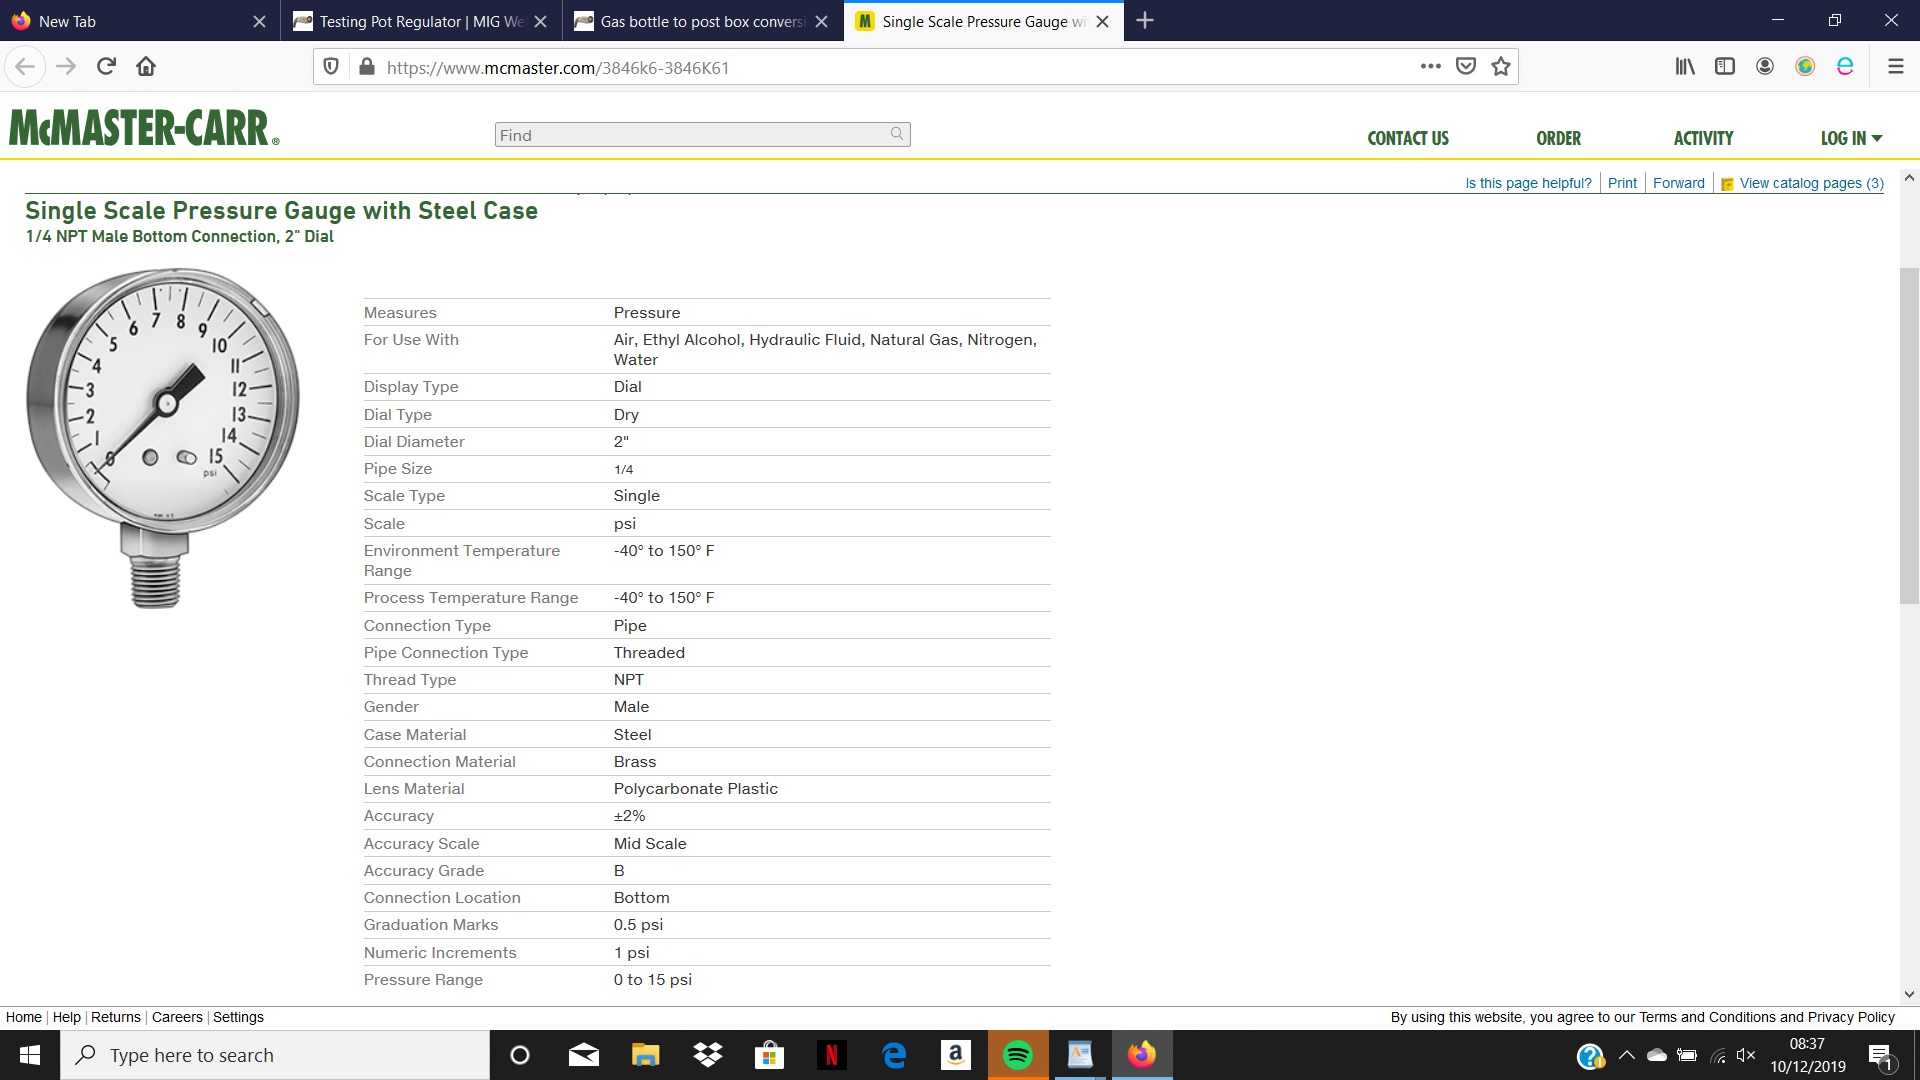Open the catalog pages icon

(x=1727, y=184)
